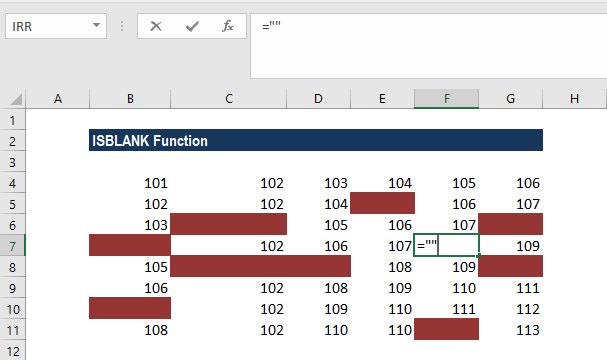Click the active cell F7 being edited

coord(446,245)
